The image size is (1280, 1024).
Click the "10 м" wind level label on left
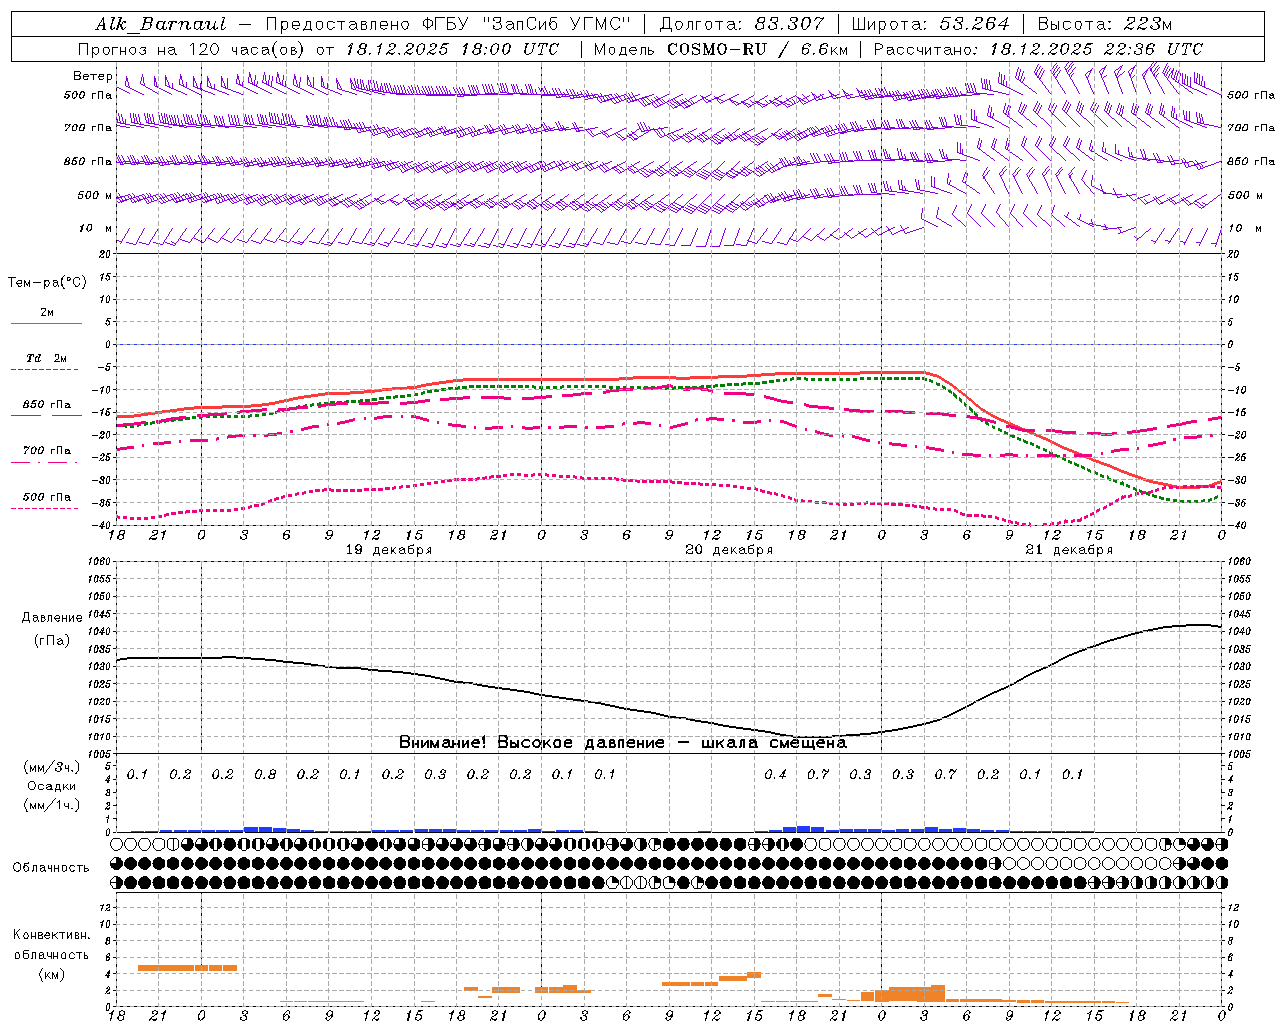point(96,229)
